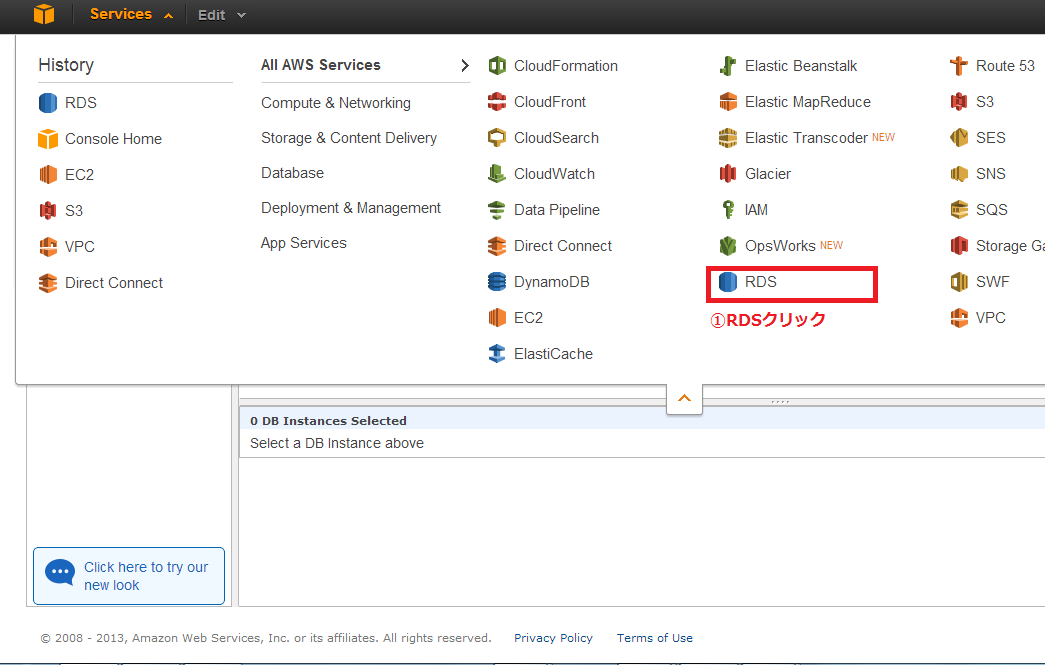1045x665 pixels.
Task: Click the Storage Gateway icon
Action: coord(959,246)
